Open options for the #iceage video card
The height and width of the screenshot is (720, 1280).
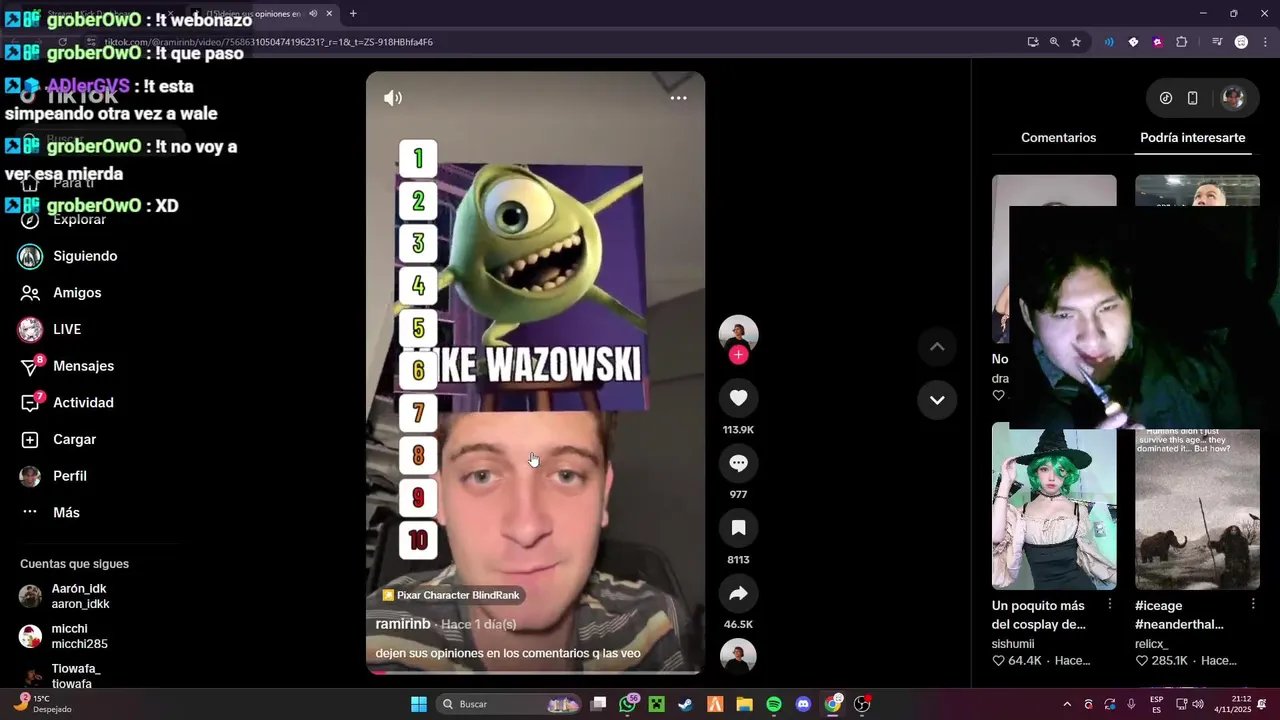tap(1252, 605)
